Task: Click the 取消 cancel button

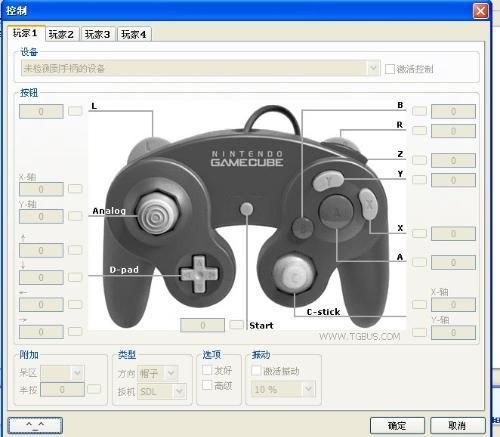Action: pos(458,426)
